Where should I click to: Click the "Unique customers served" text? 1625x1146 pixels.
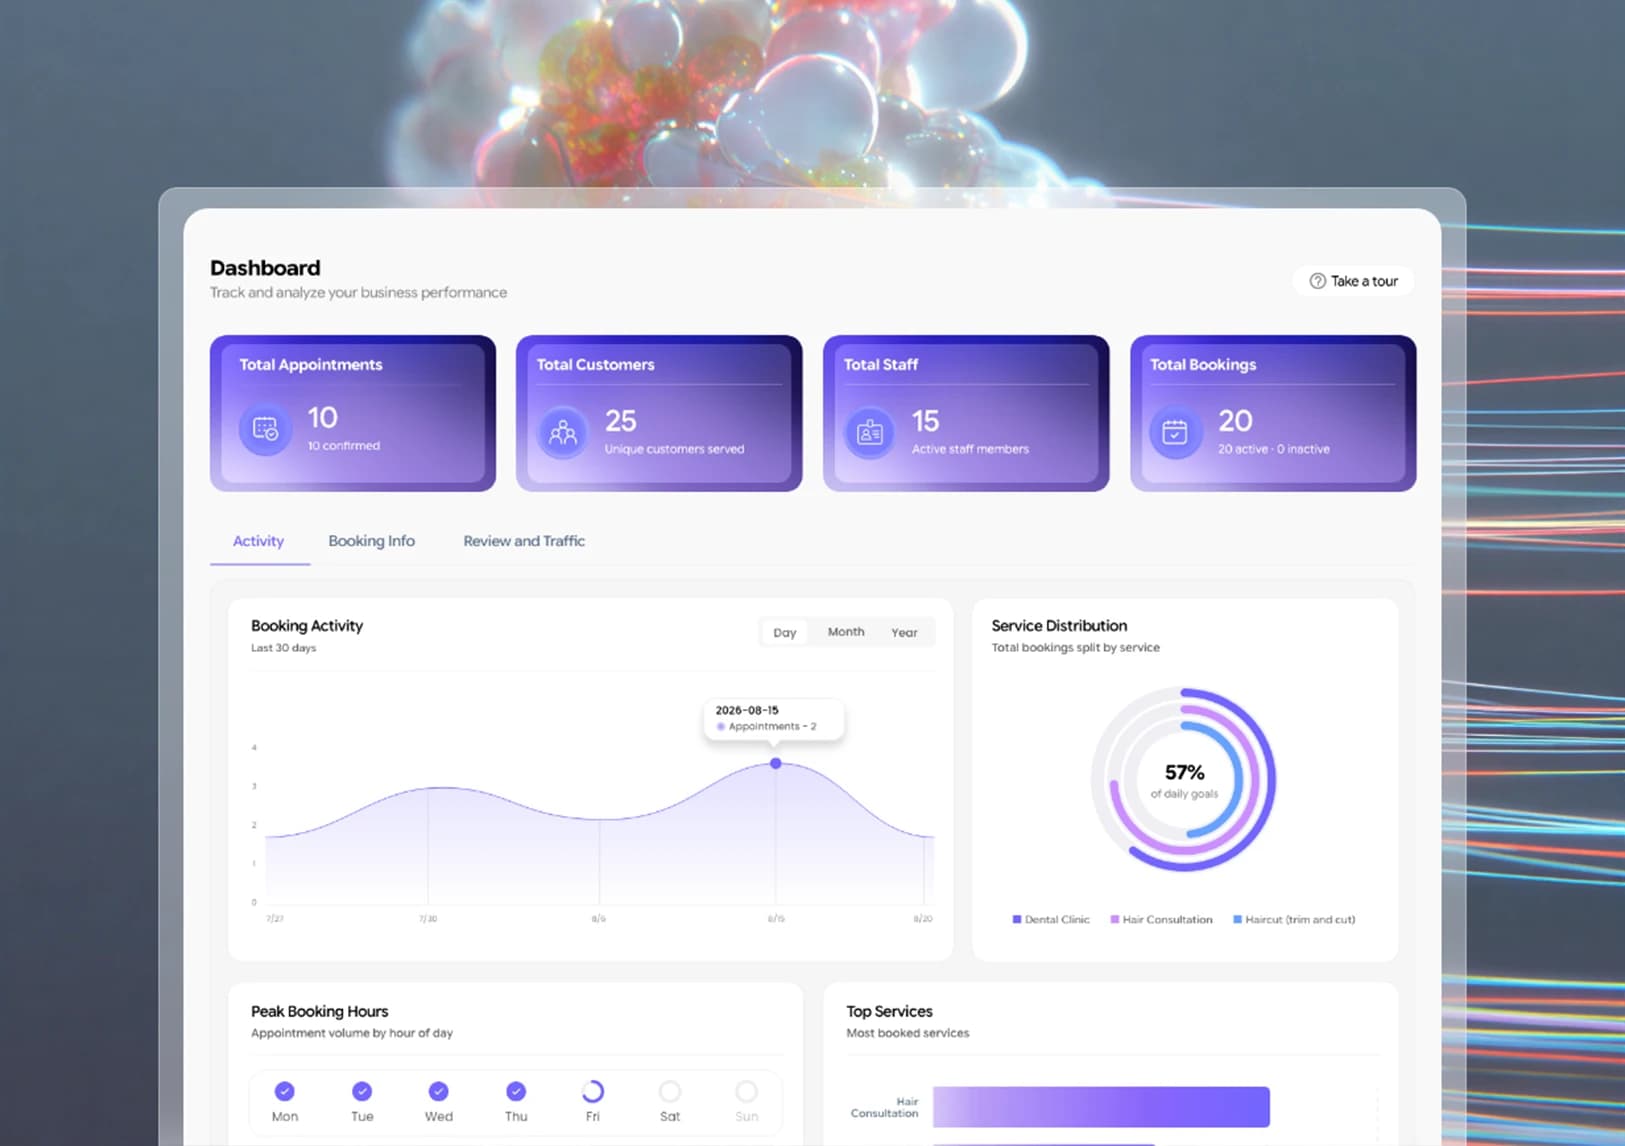tap(674, 449)
